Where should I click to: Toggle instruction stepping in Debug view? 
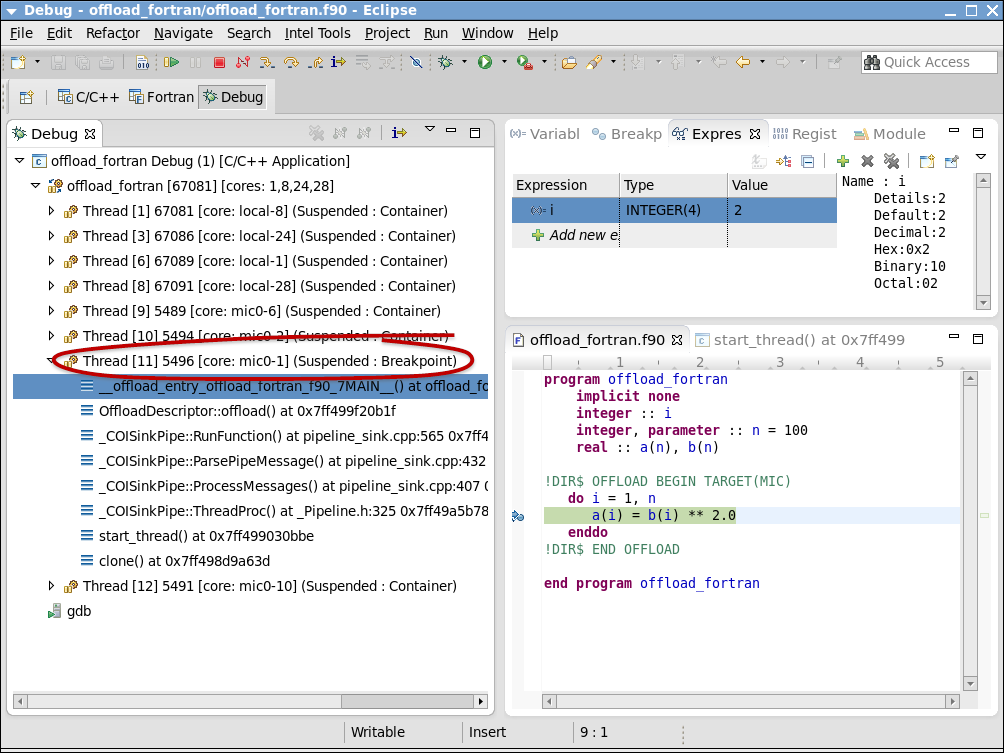pyautogui.click(x=399, y=133)
